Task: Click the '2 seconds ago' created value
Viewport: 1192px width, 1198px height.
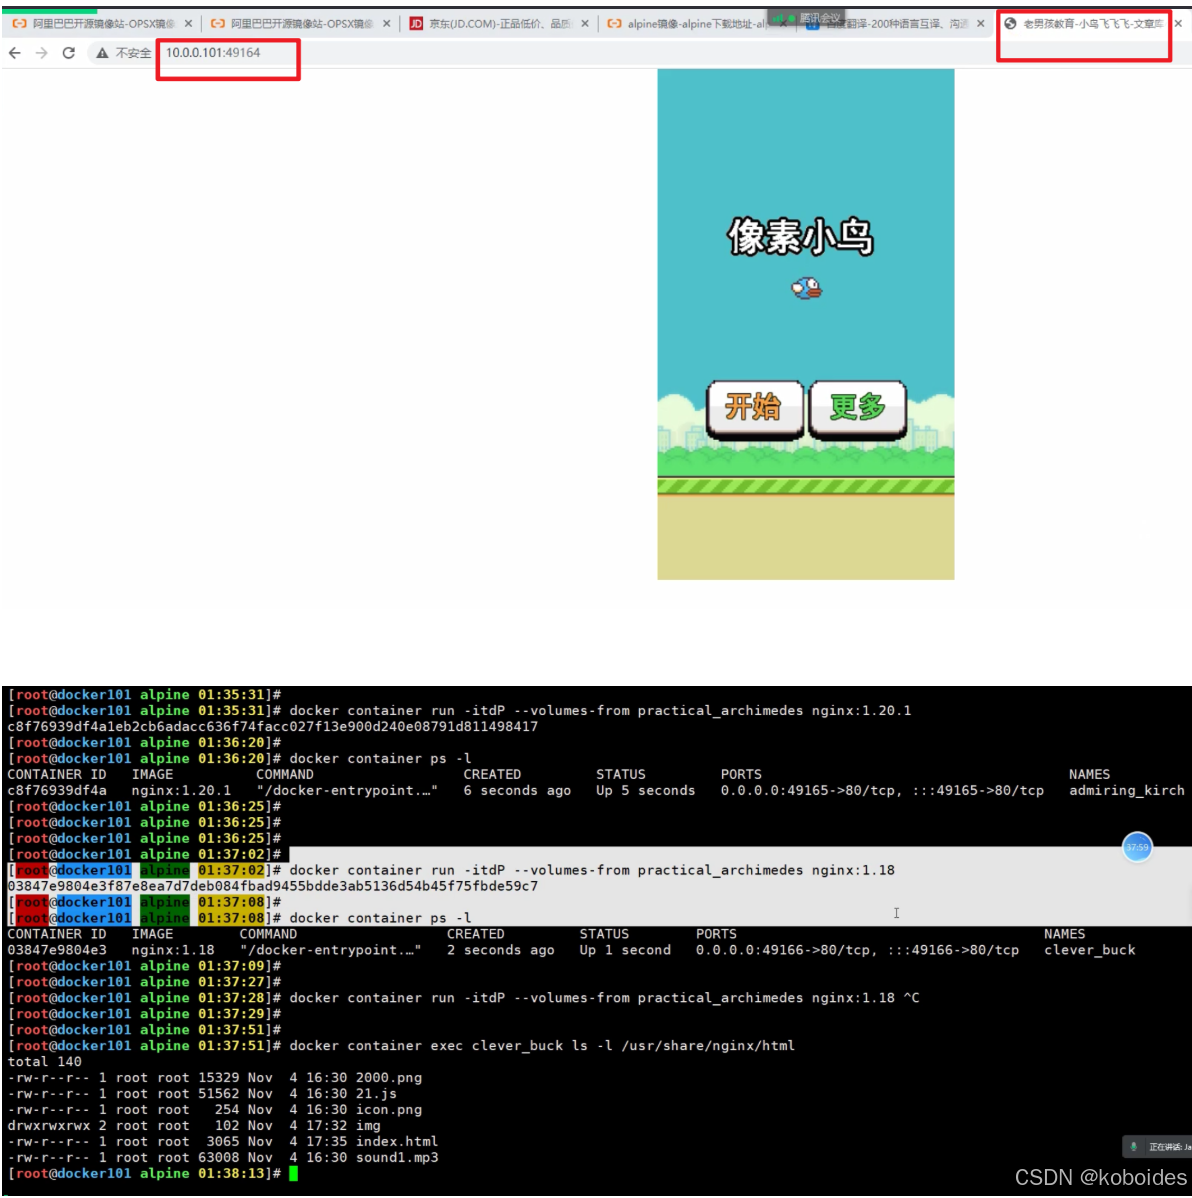Action: pos(500,950)
